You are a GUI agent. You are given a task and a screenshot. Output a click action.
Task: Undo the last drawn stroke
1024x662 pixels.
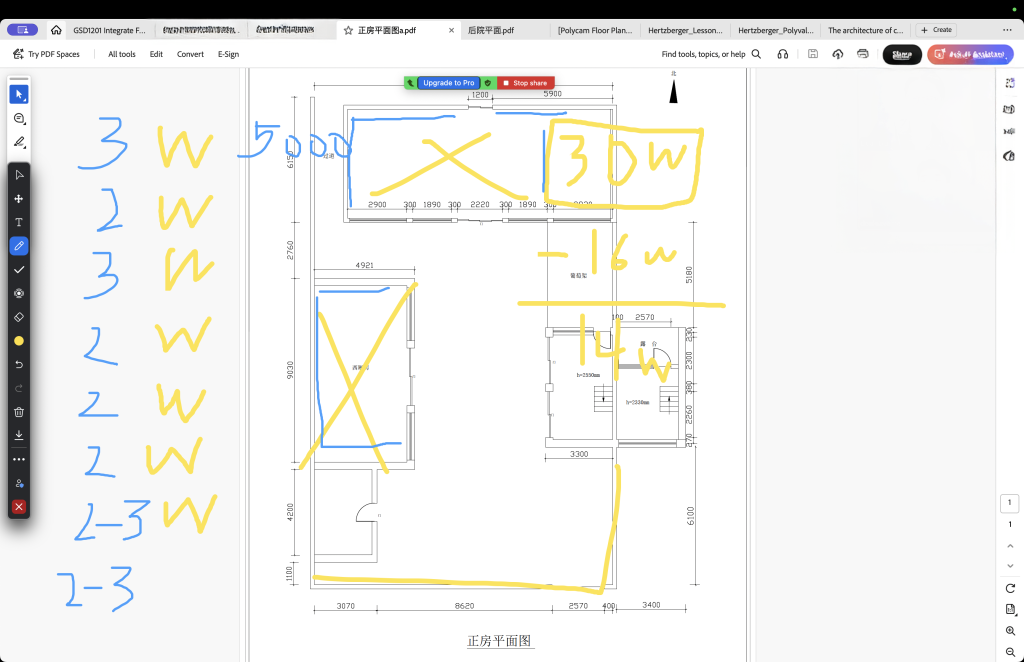[x=19, y=364]
